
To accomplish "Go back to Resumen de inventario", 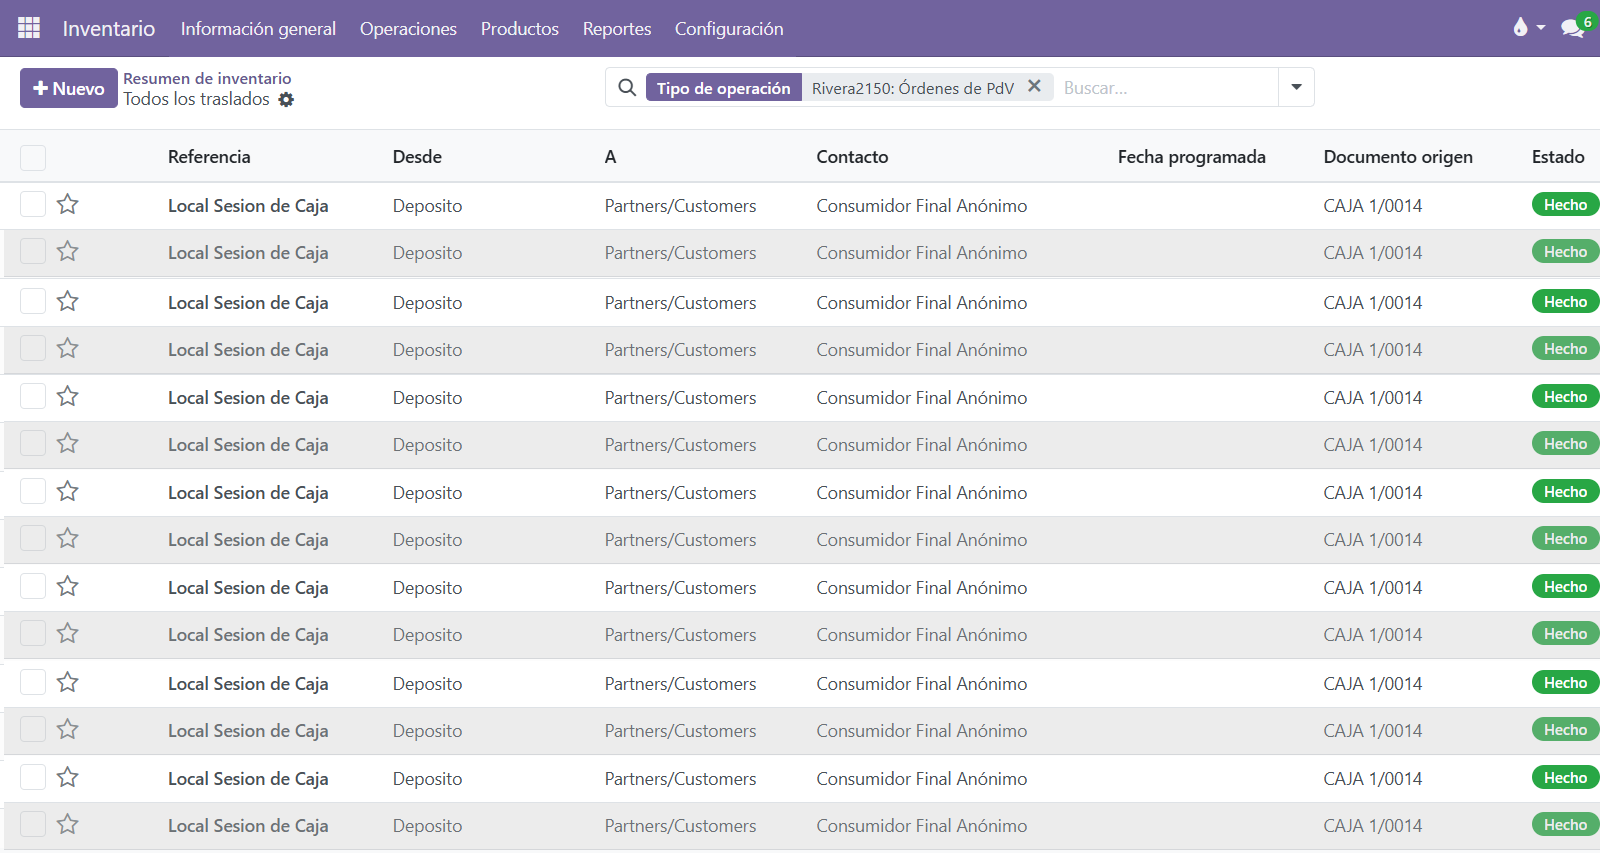I will tap(207, 78).
